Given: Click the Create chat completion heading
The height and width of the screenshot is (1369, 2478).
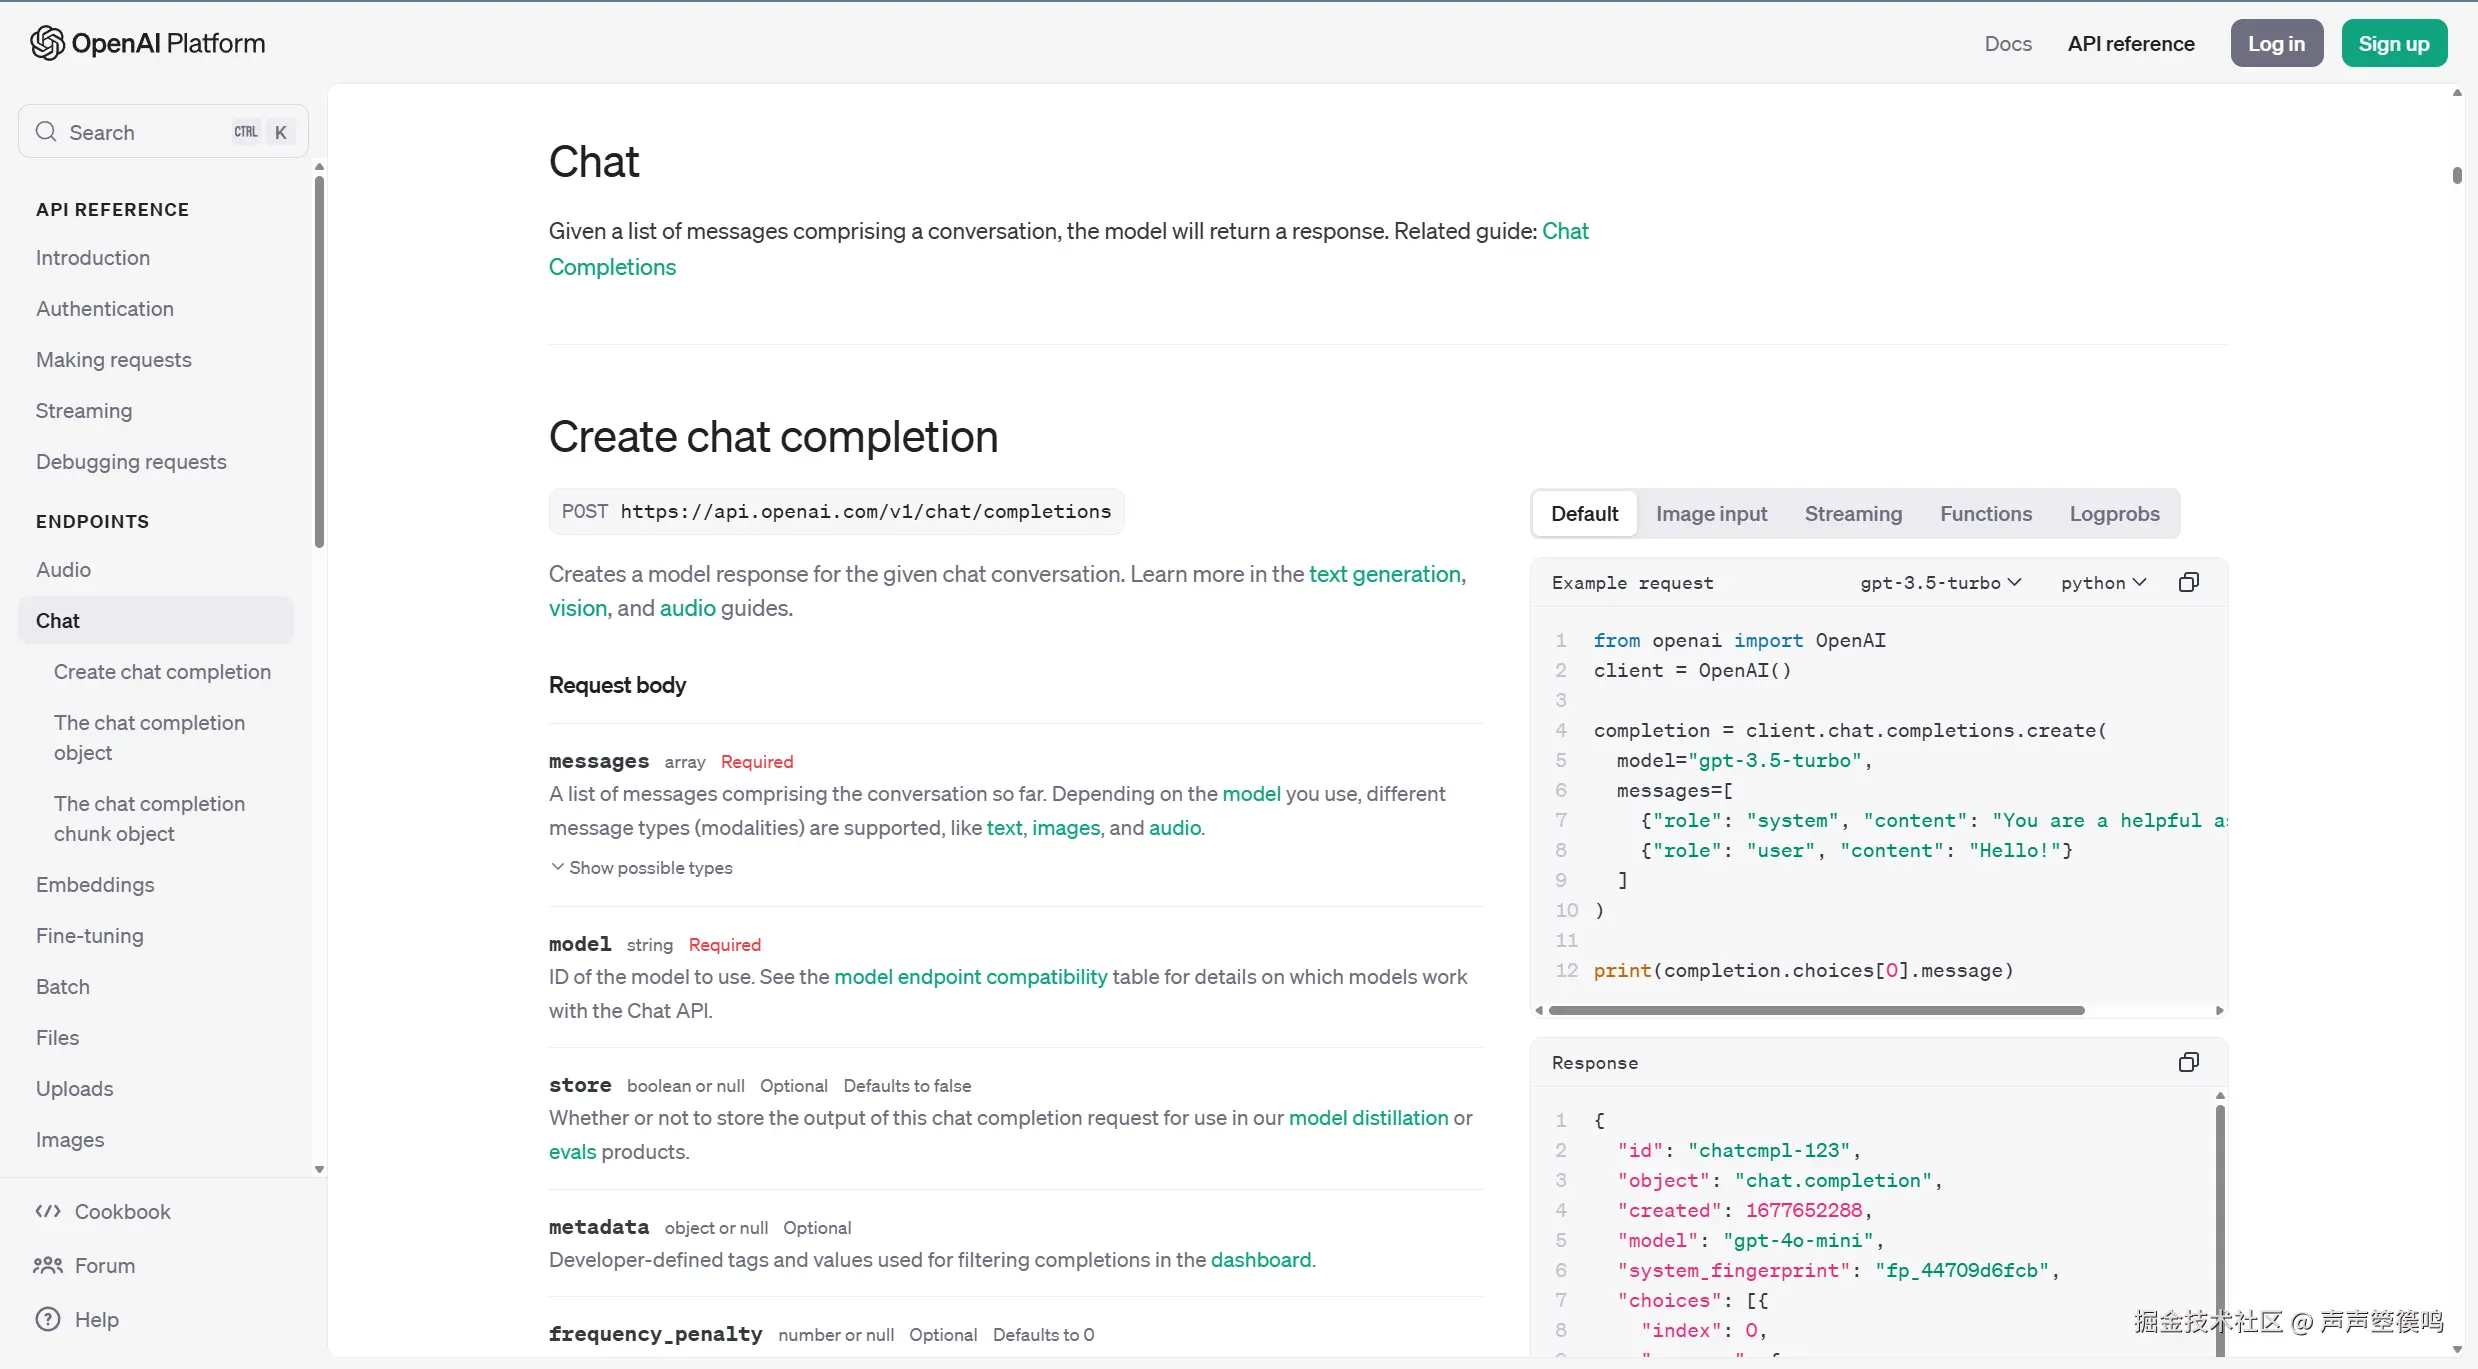Looking at the screenshot, I should tap(773, 437).
